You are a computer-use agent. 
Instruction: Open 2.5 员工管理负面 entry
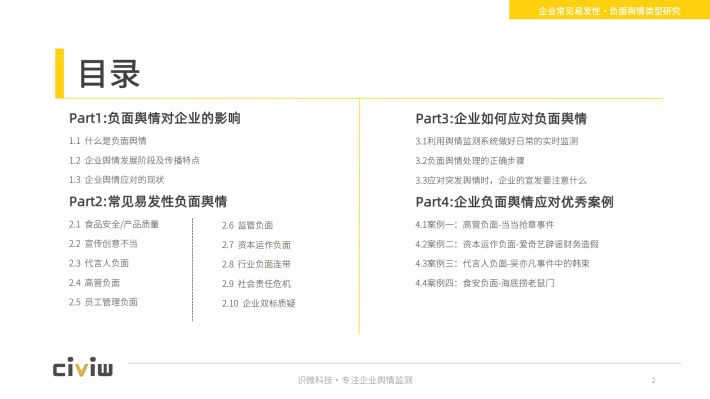[103, 302]
